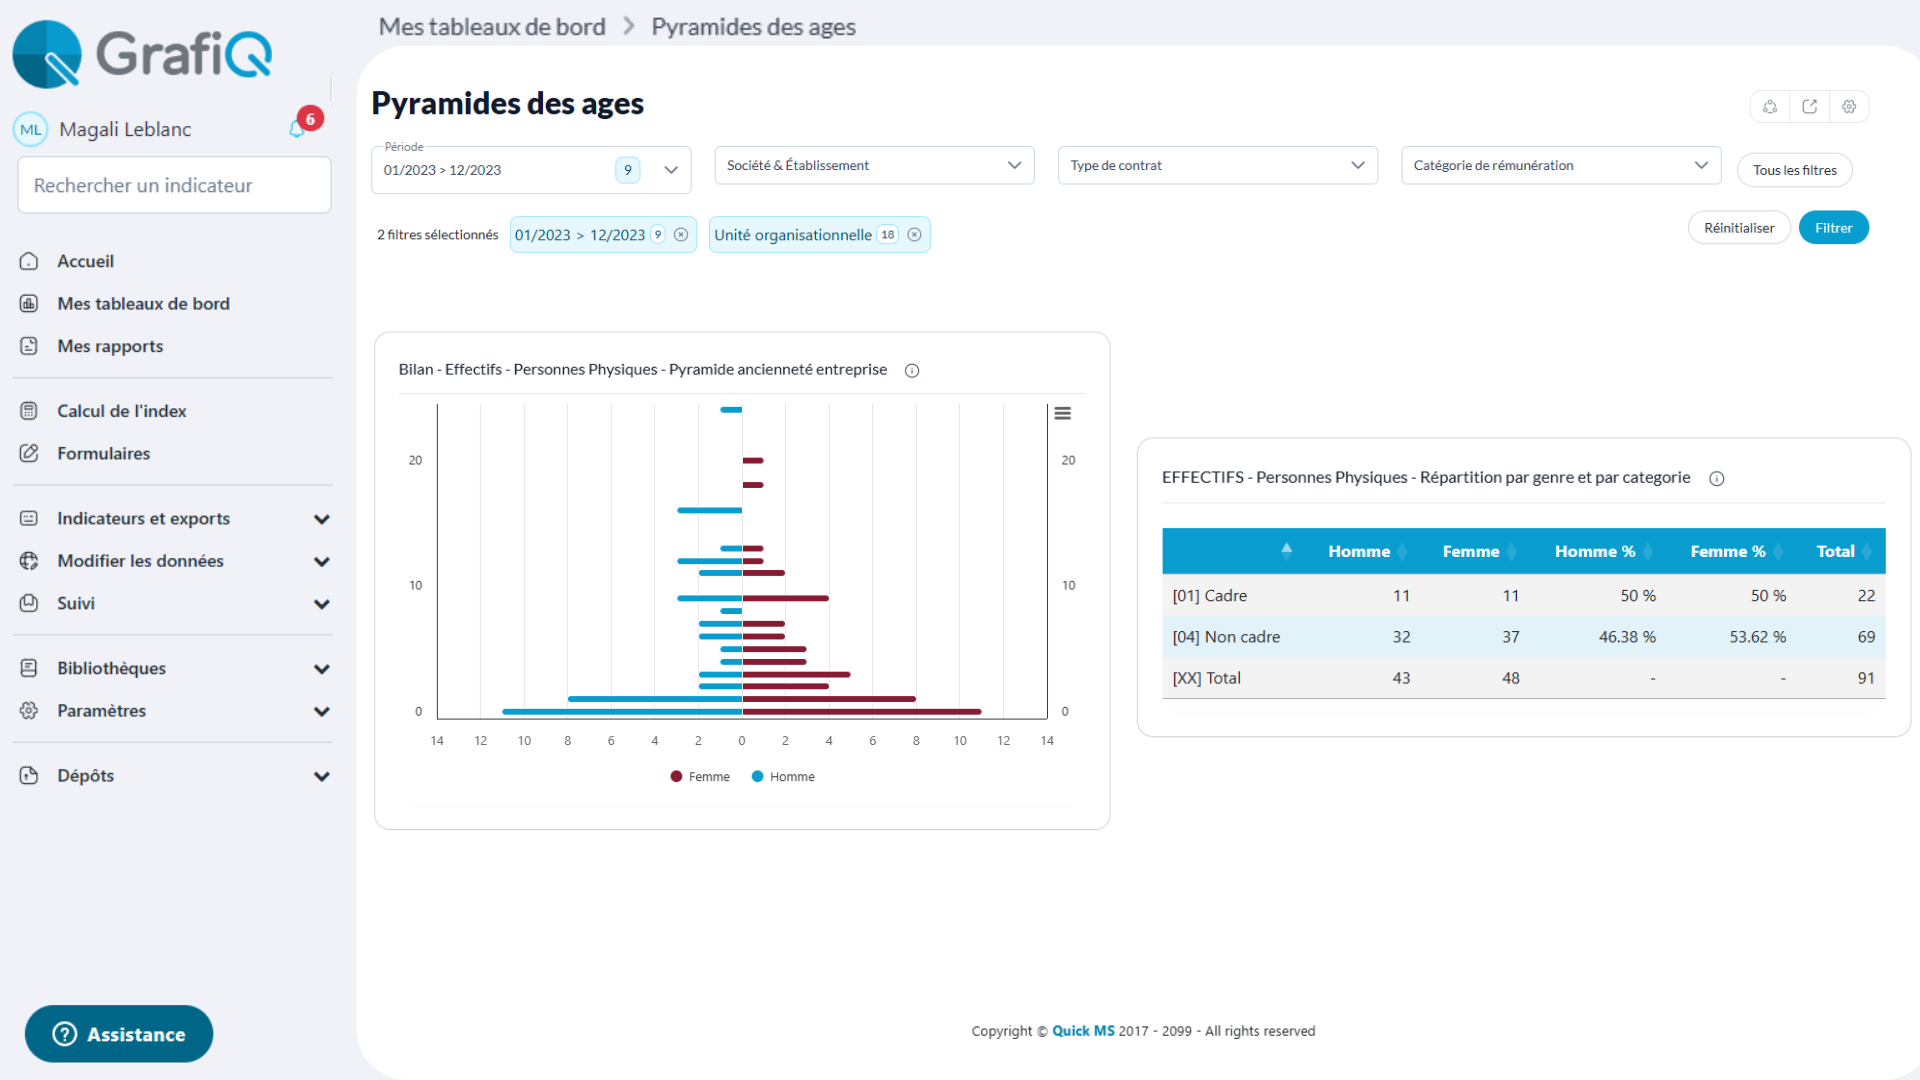Viewport: 1920px width, 1080px height.
Task: Open the notifications bell icon
Action: pos(297,129)
